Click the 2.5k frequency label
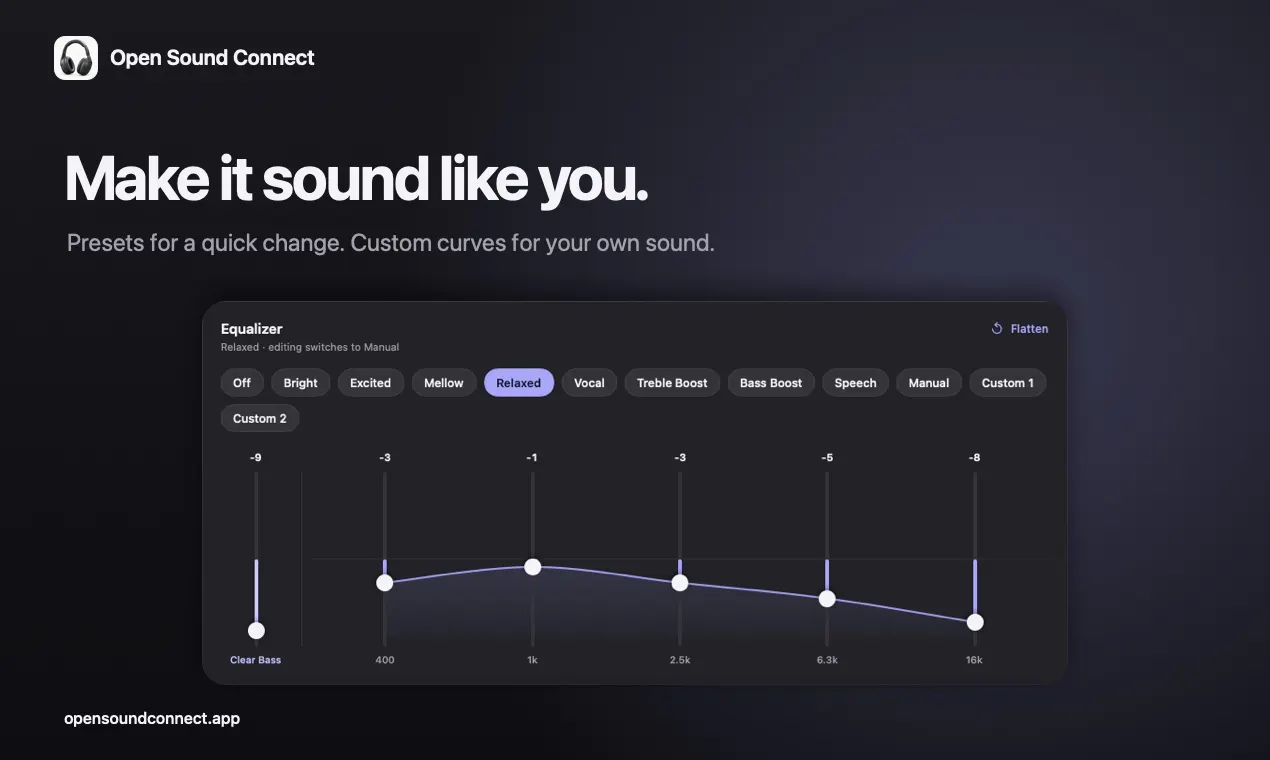This screenshot has width=1270, height=760. click(x=680, y=660)
